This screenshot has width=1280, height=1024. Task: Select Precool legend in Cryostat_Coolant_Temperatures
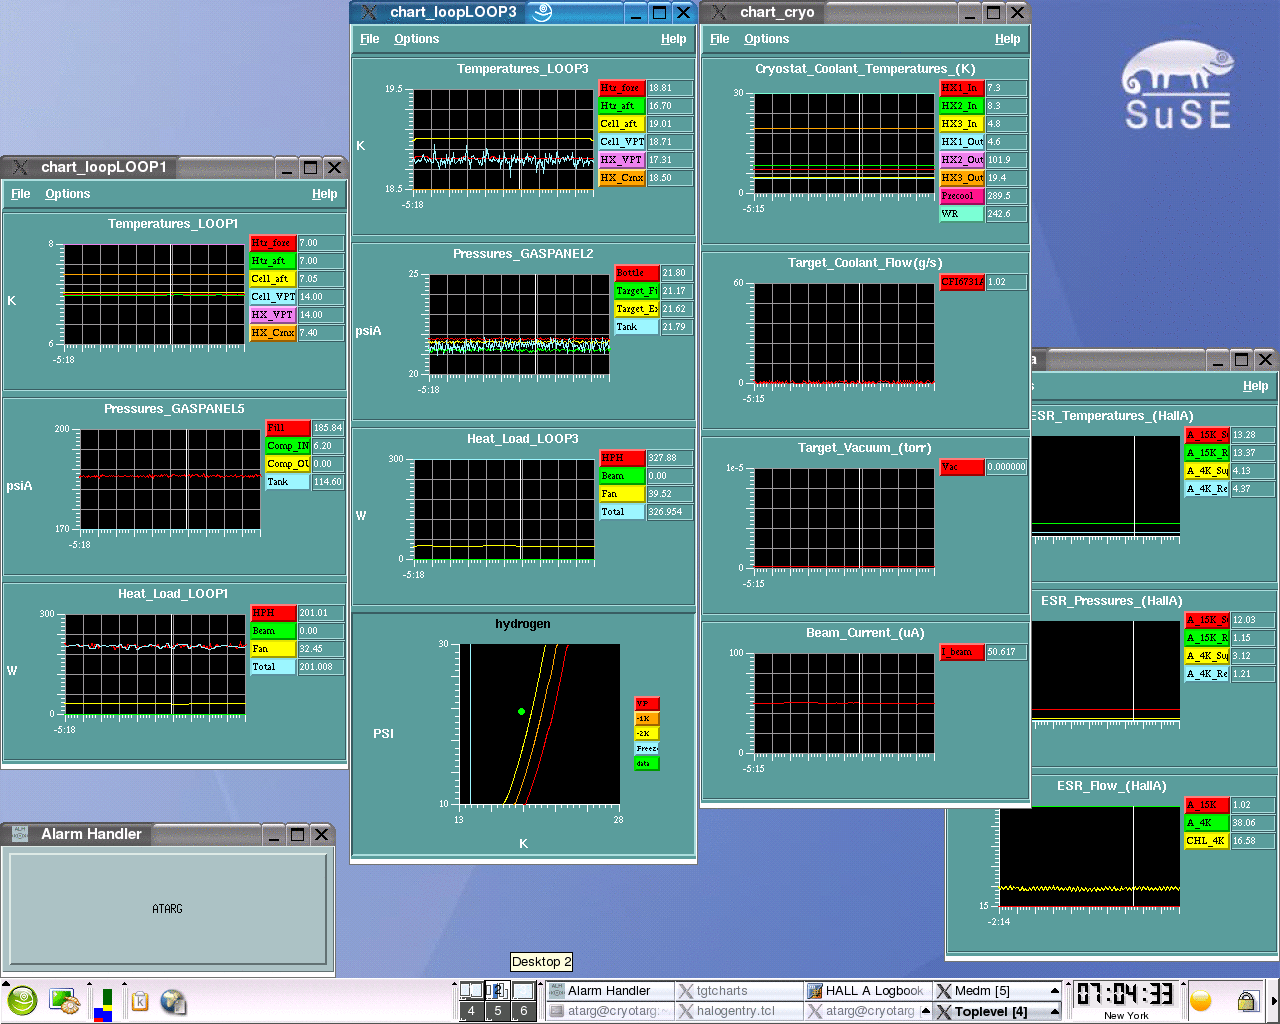(962, 196)
